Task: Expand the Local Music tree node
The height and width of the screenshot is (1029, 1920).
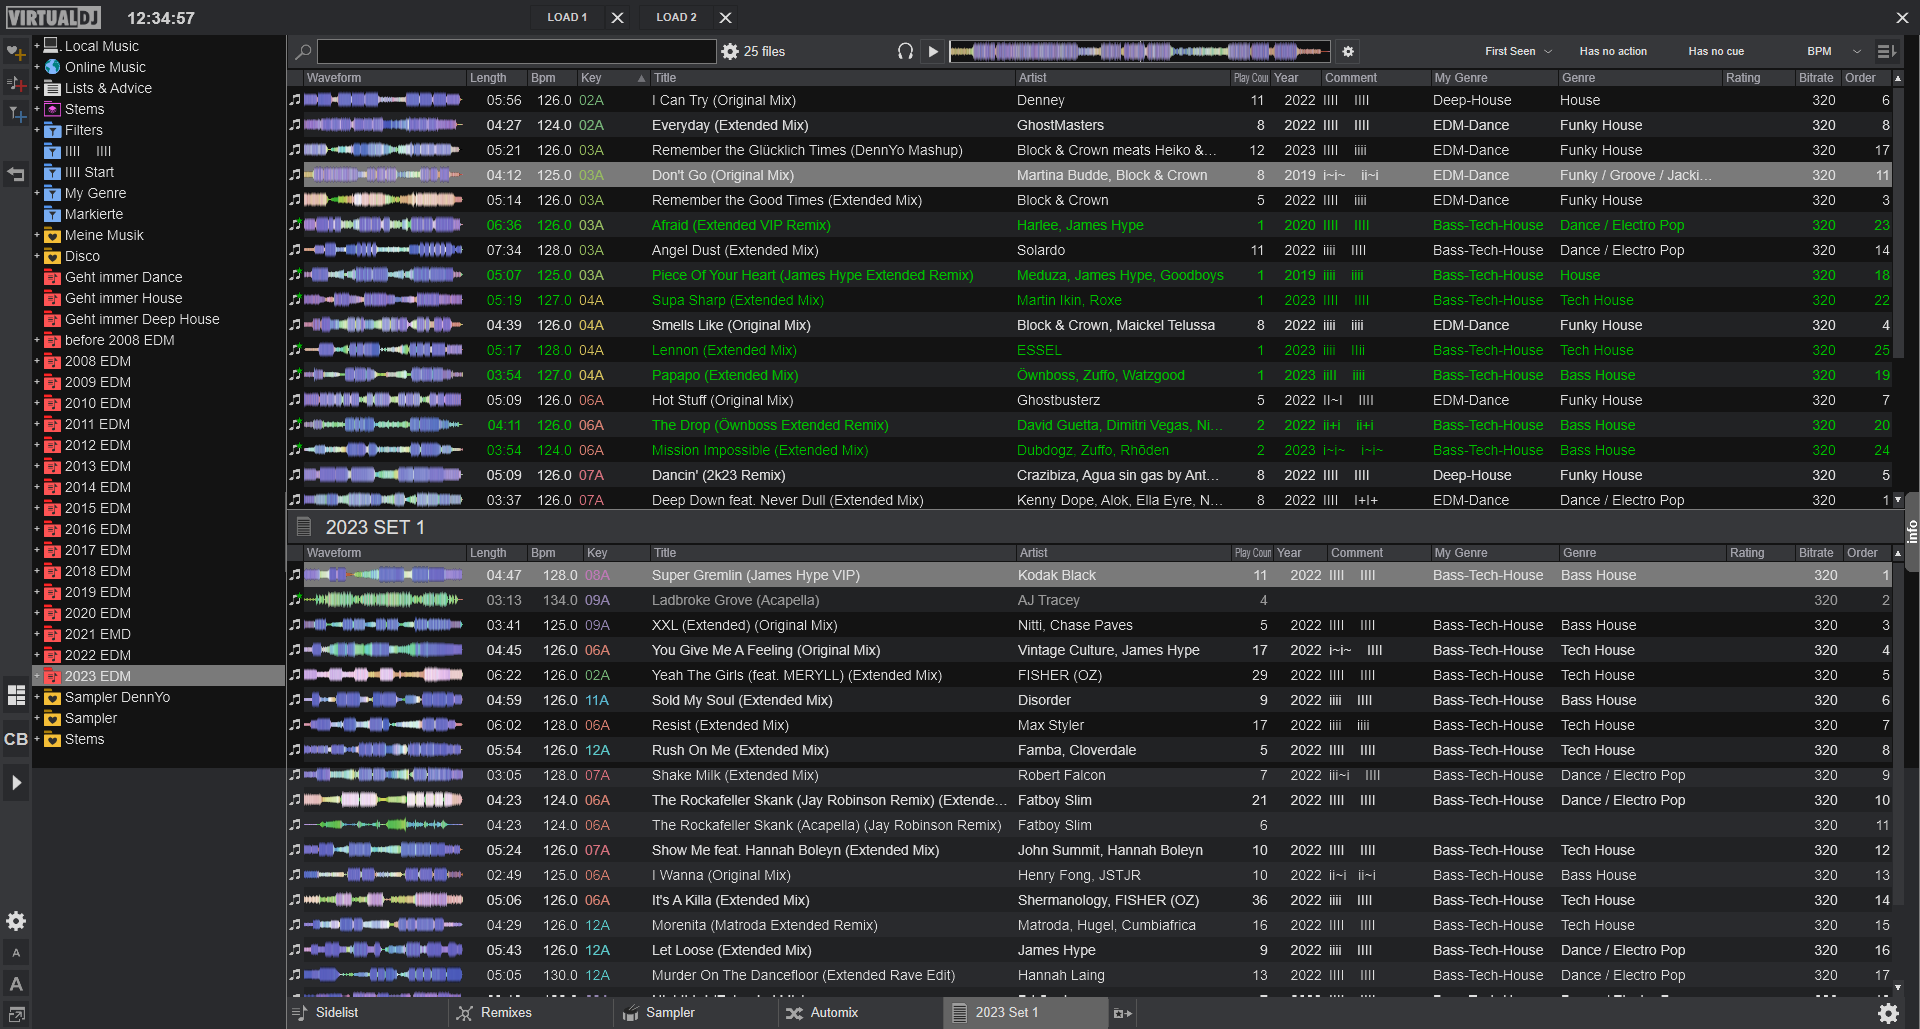Action: click(37, 46)
